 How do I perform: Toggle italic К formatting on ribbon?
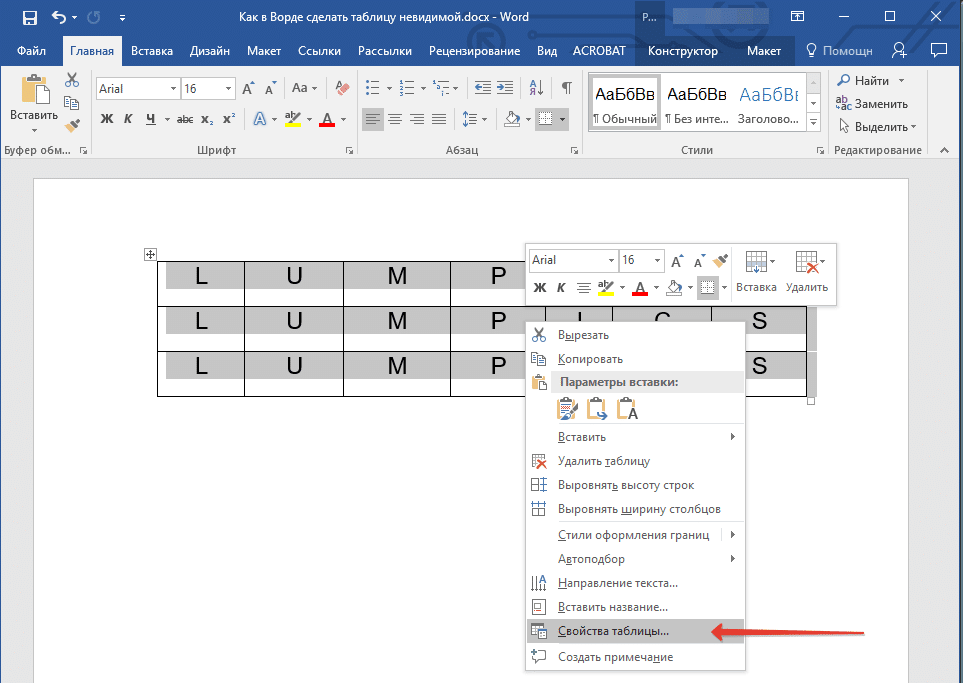[127, 118]
